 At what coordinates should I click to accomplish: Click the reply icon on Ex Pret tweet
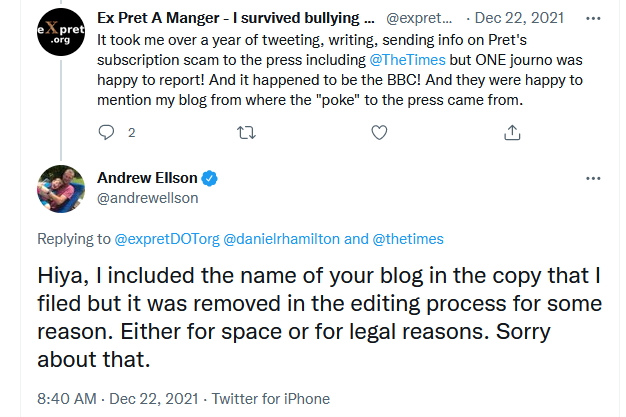(108, 132)
